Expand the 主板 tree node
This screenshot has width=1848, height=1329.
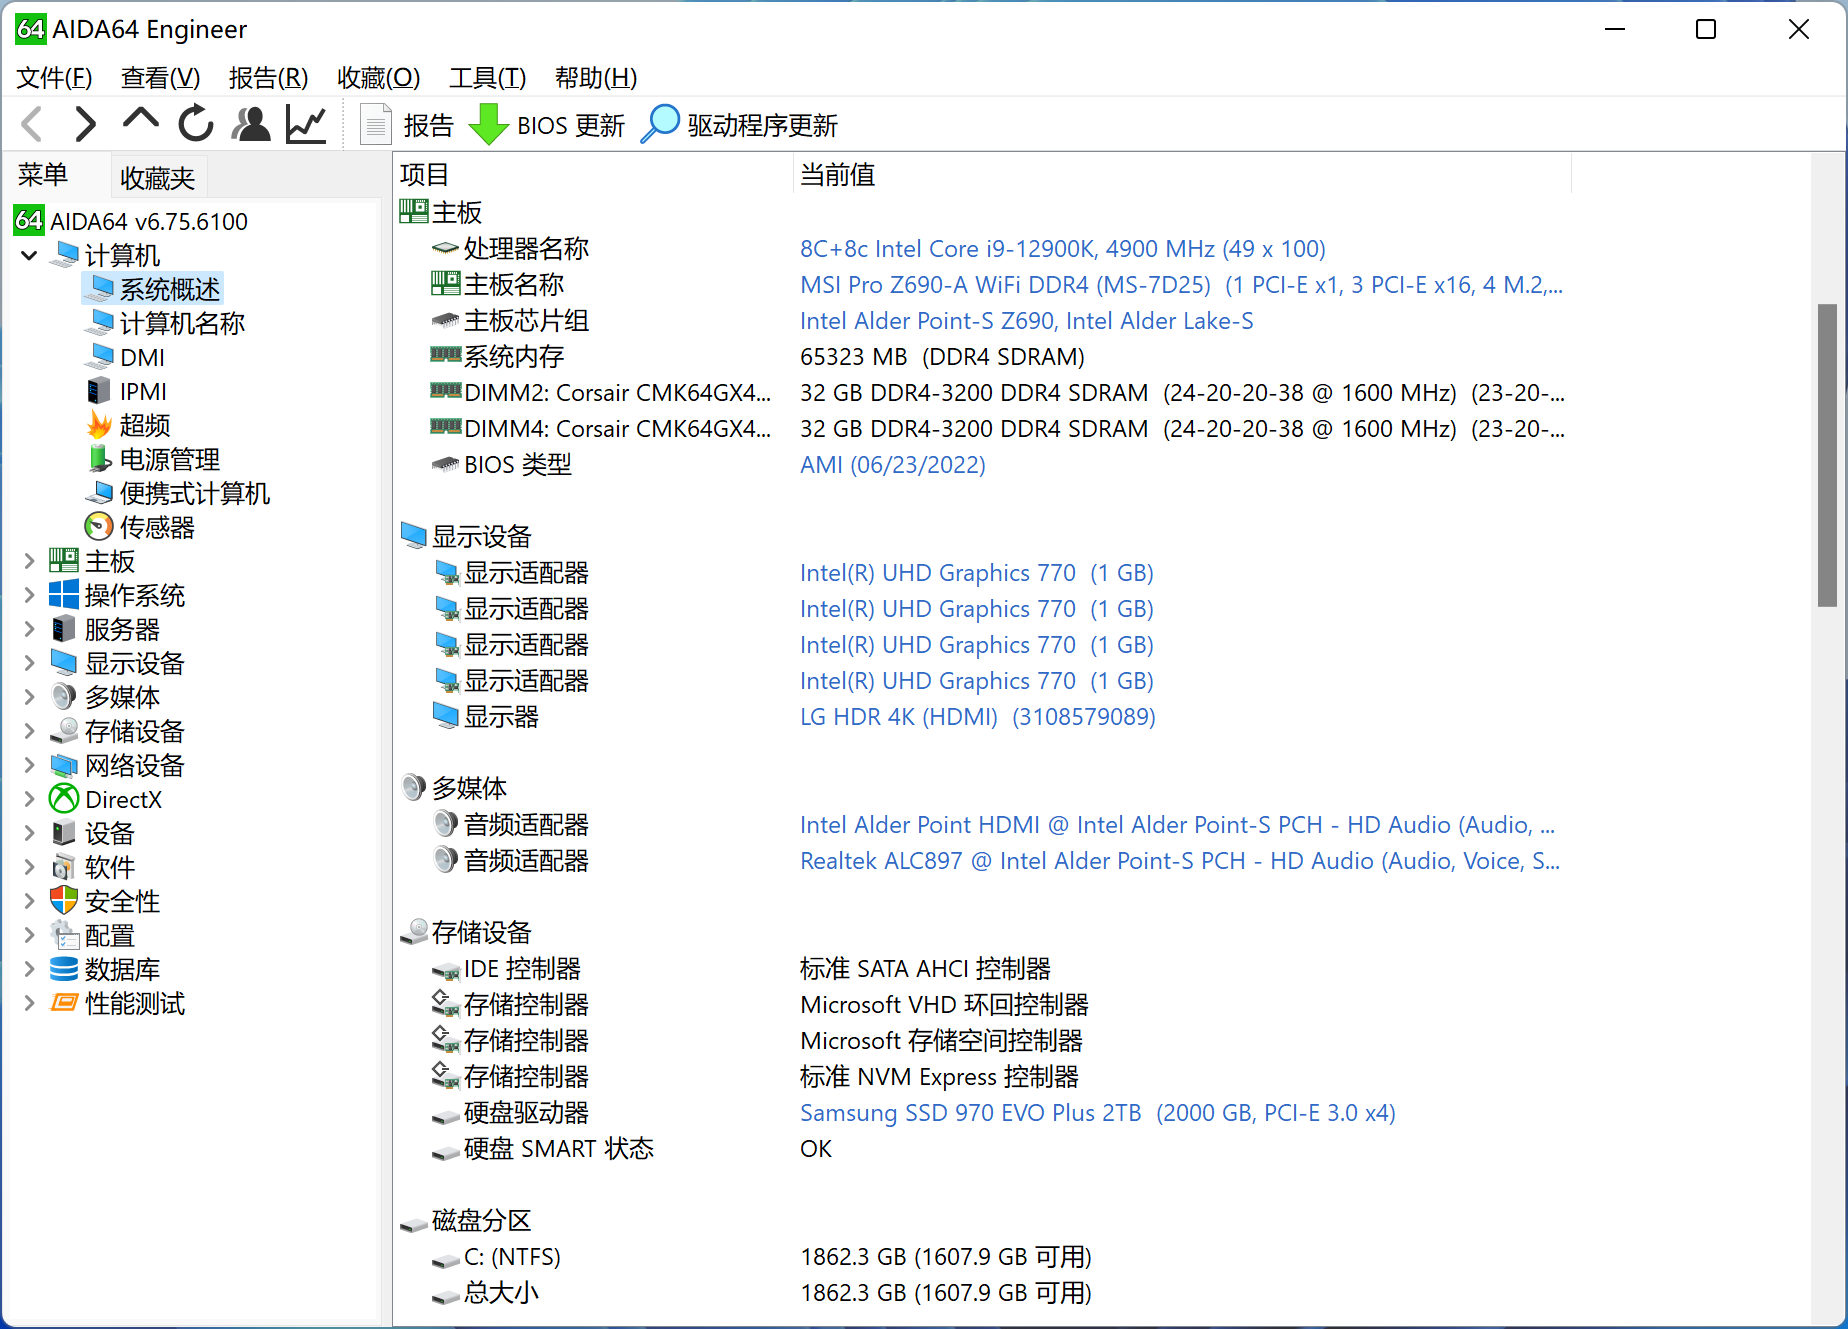(x=29, y=562)
